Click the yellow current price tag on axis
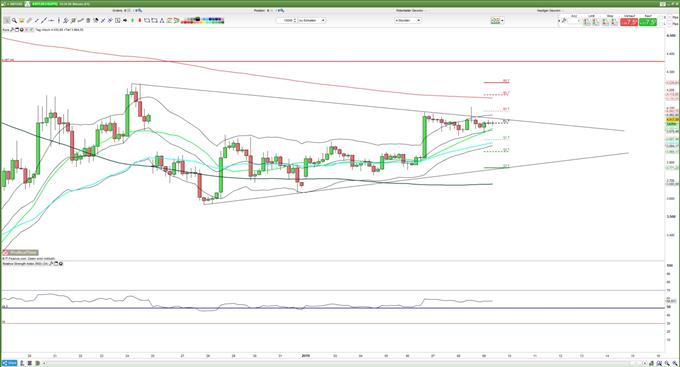This screenshot has width=680, height=367. 672,120
